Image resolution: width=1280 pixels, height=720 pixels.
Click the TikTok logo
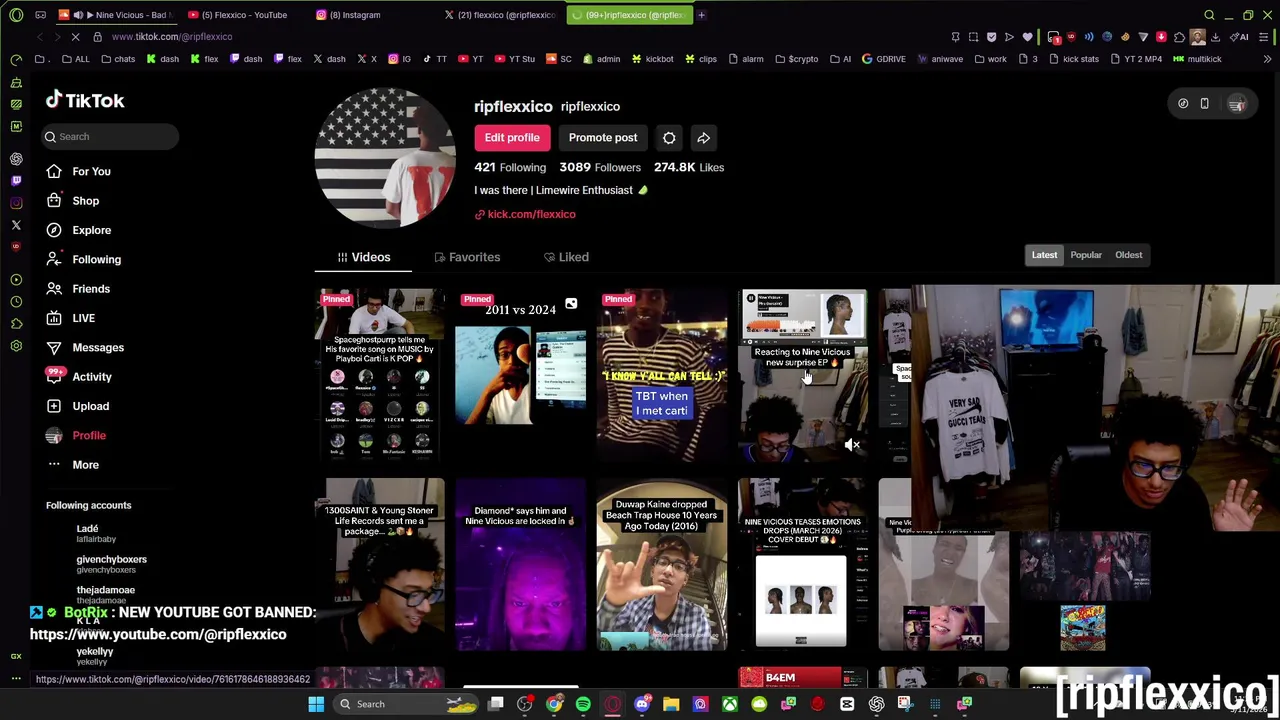pos(85,100)
